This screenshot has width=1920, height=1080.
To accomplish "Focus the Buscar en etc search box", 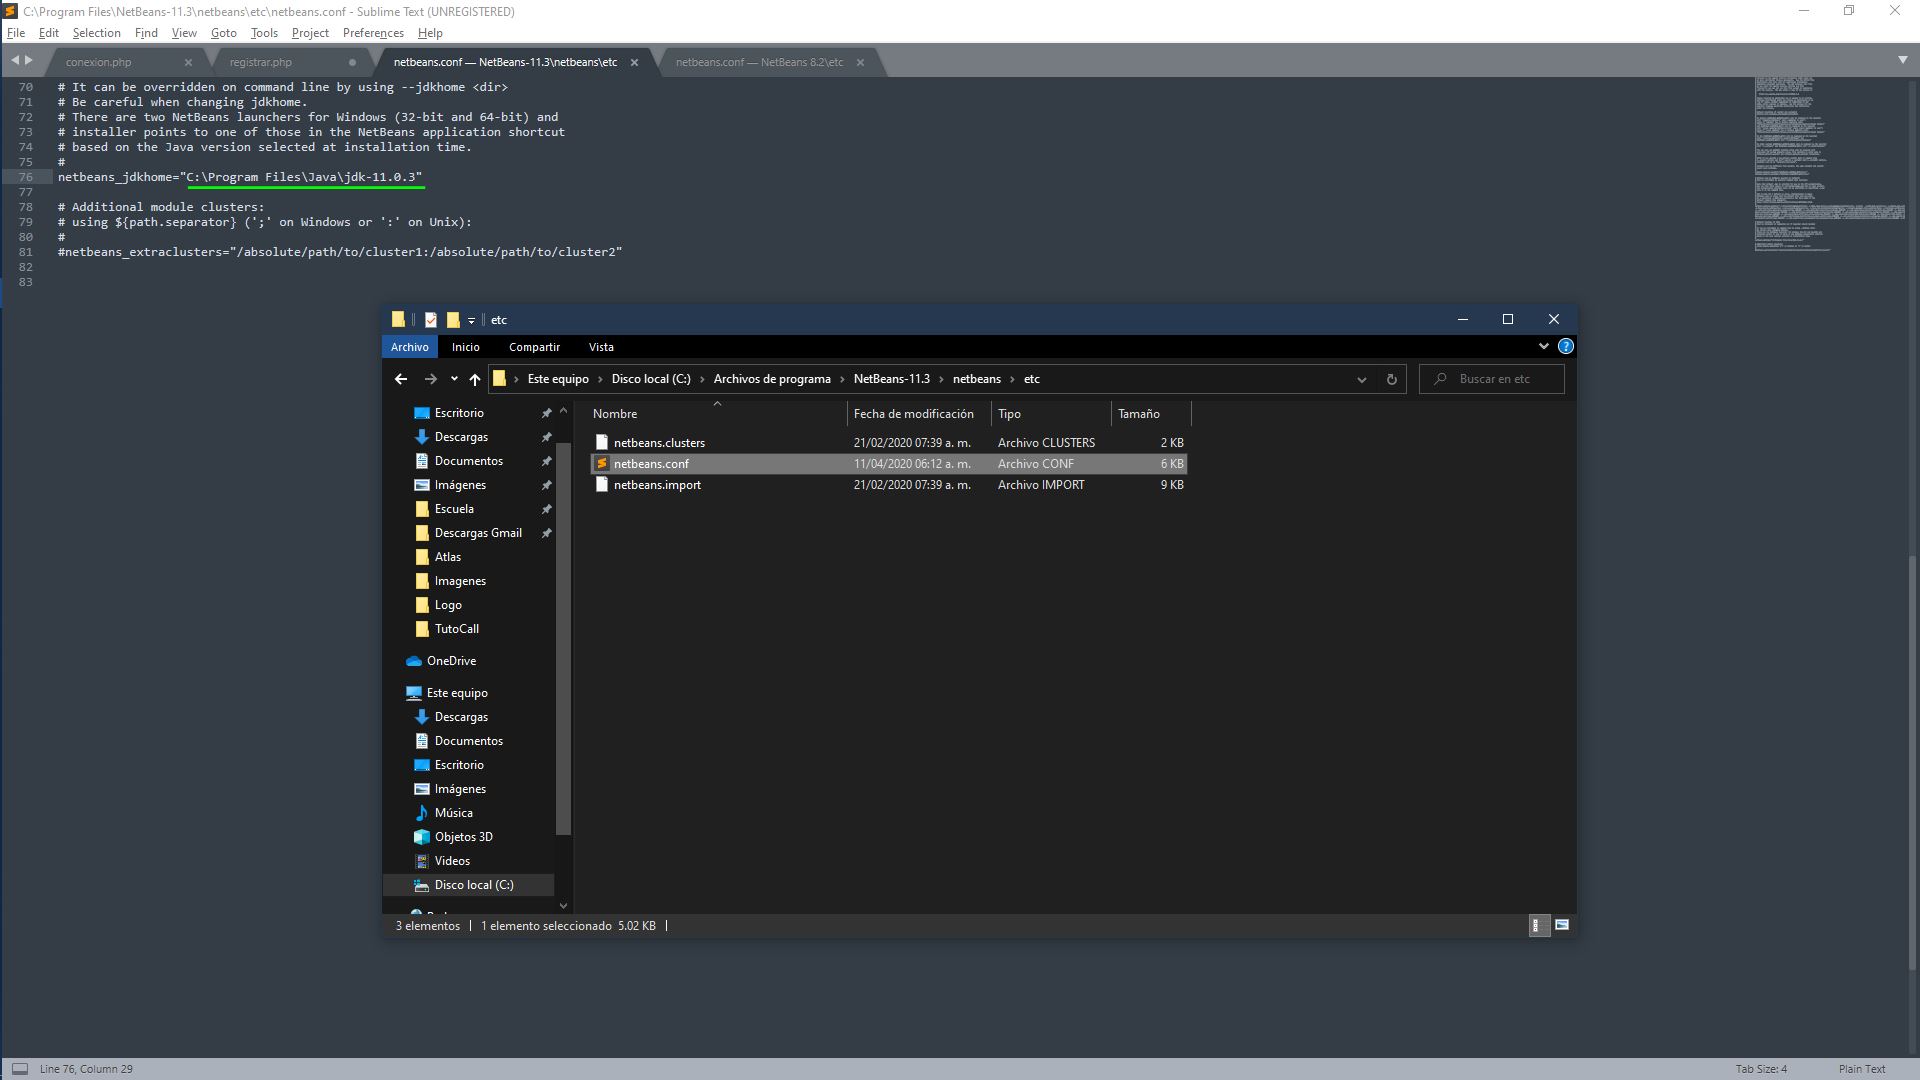I will 1492,379.
